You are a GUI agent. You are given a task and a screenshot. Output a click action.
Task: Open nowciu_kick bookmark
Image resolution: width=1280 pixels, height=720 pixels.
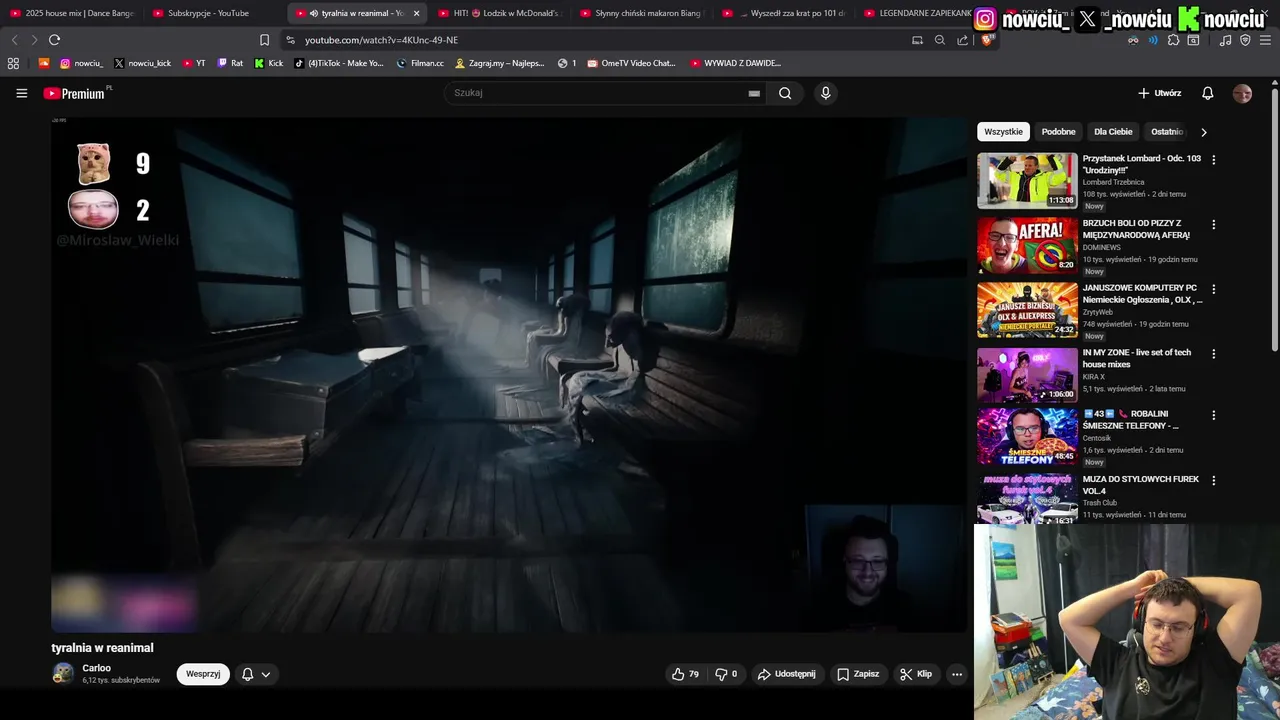[x=142, y=63]
